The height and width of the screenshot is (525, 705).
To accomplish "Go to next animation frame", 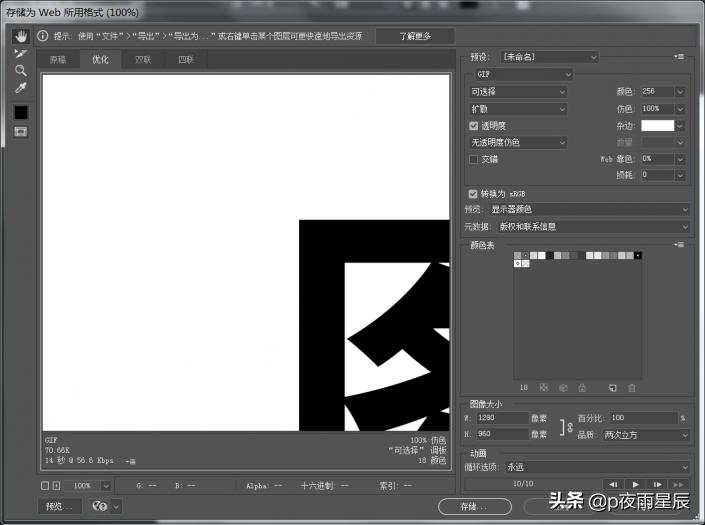I will (657, 484).
